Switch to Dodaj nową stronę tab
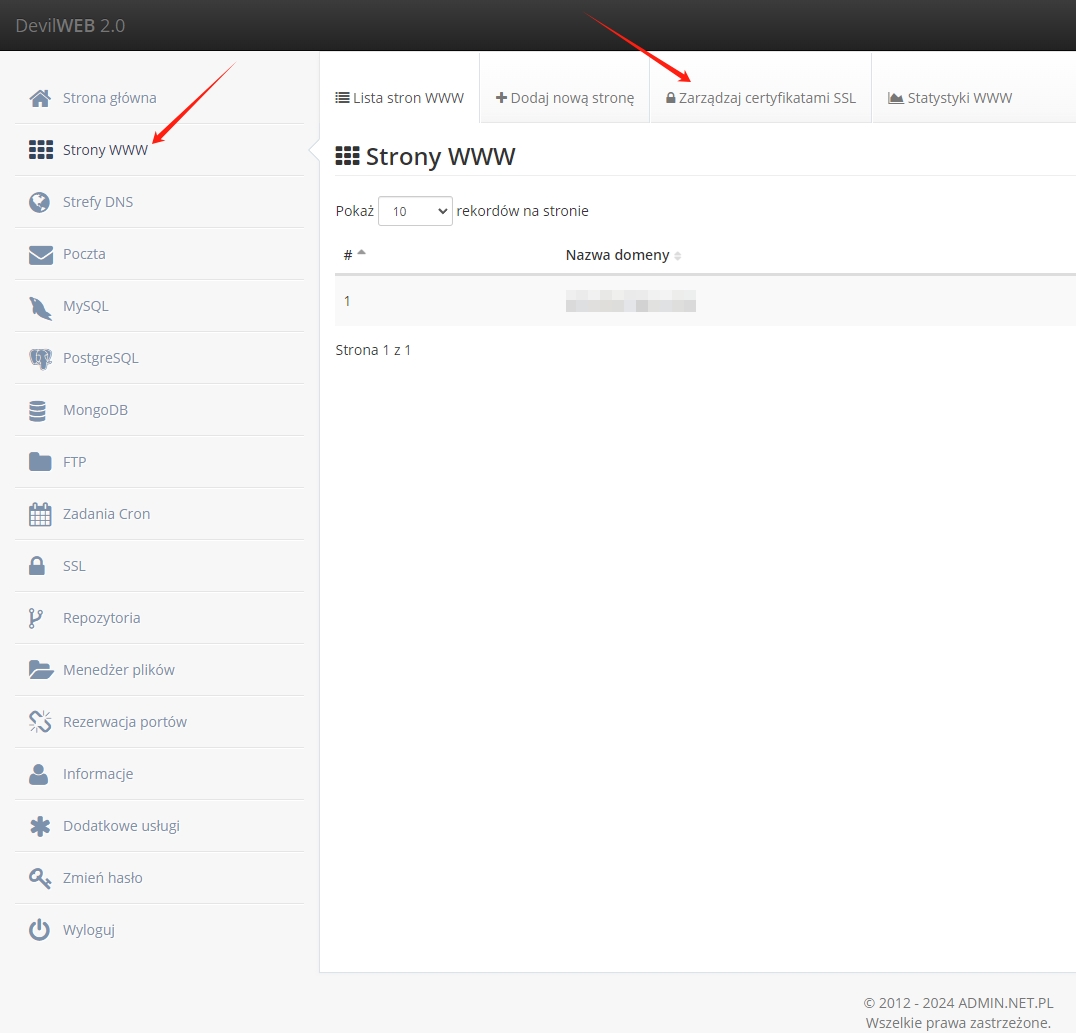The width and height of the screenshot is (1076, 1033). coord(565,98)
